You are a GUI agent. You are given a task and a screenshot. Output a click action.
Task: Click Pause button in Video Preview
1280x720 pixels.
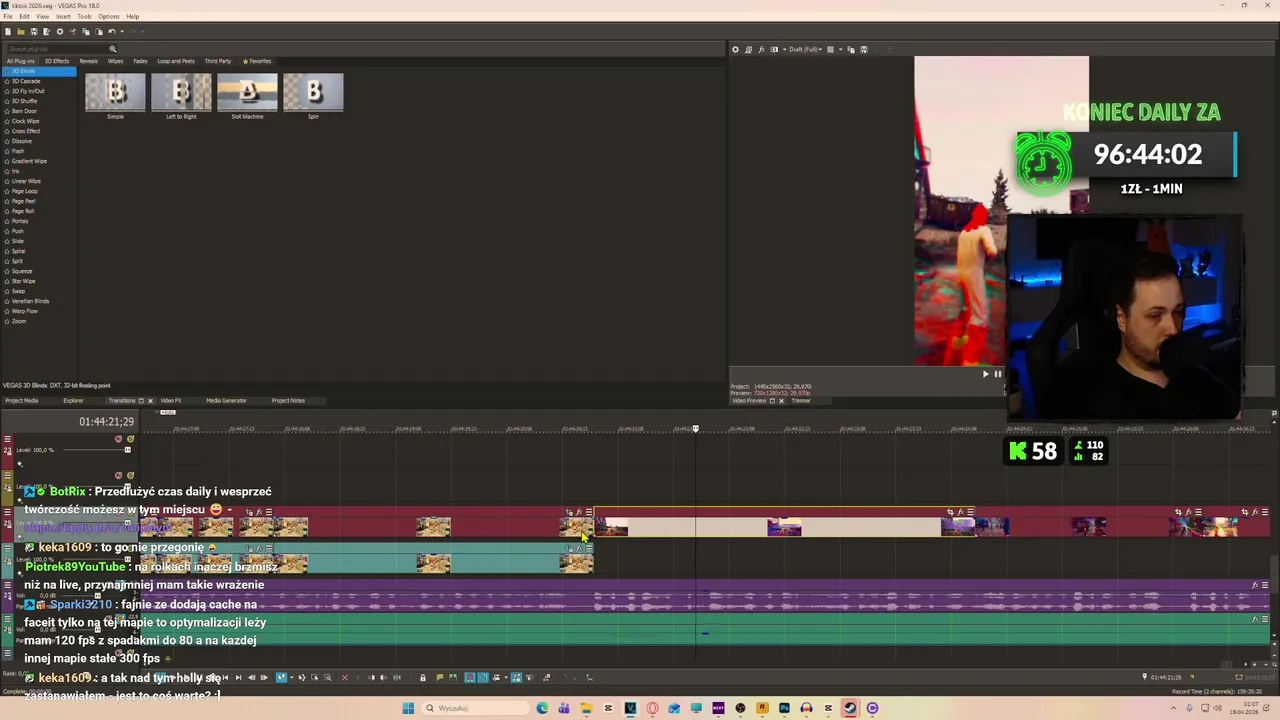(x=997, y=374)
